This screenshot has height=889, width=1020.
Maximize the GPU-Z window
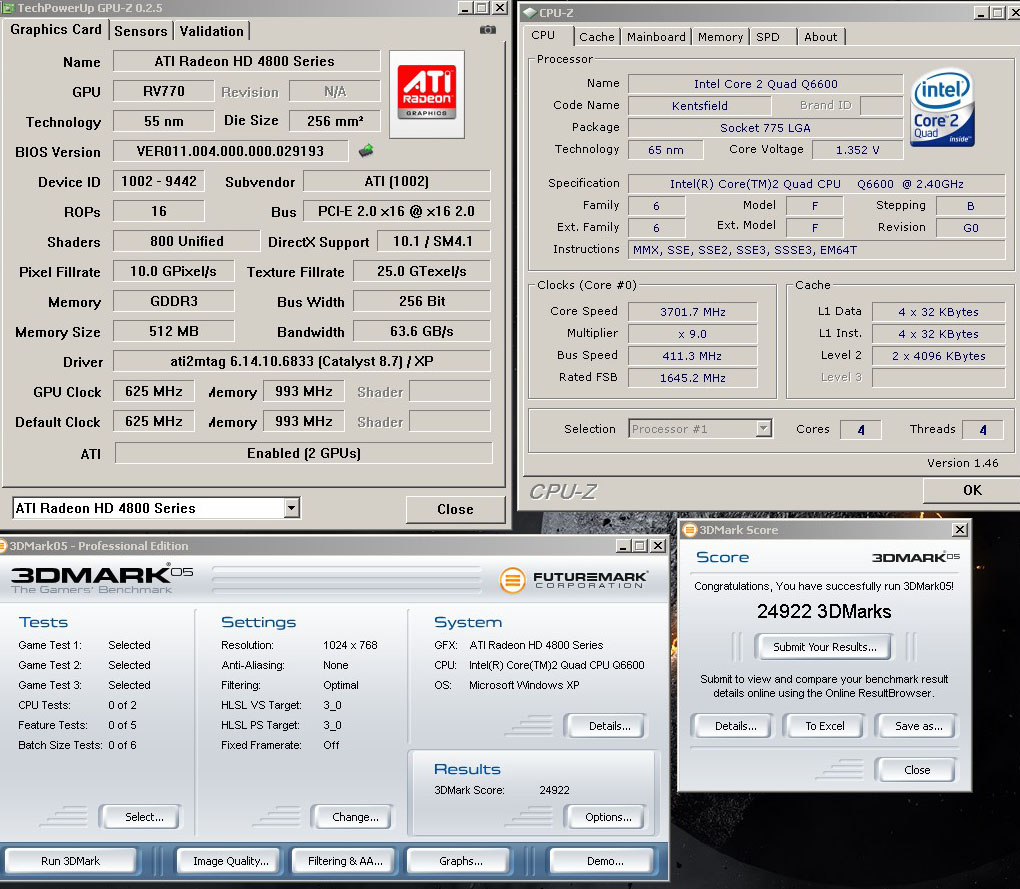pos(482,7)
